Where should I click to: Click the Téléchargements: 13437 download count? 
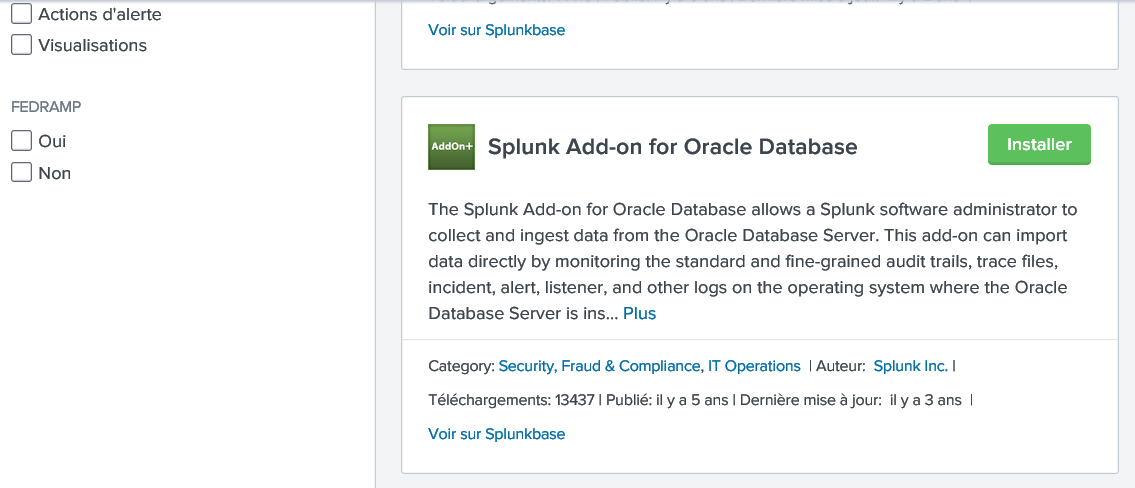511,400
